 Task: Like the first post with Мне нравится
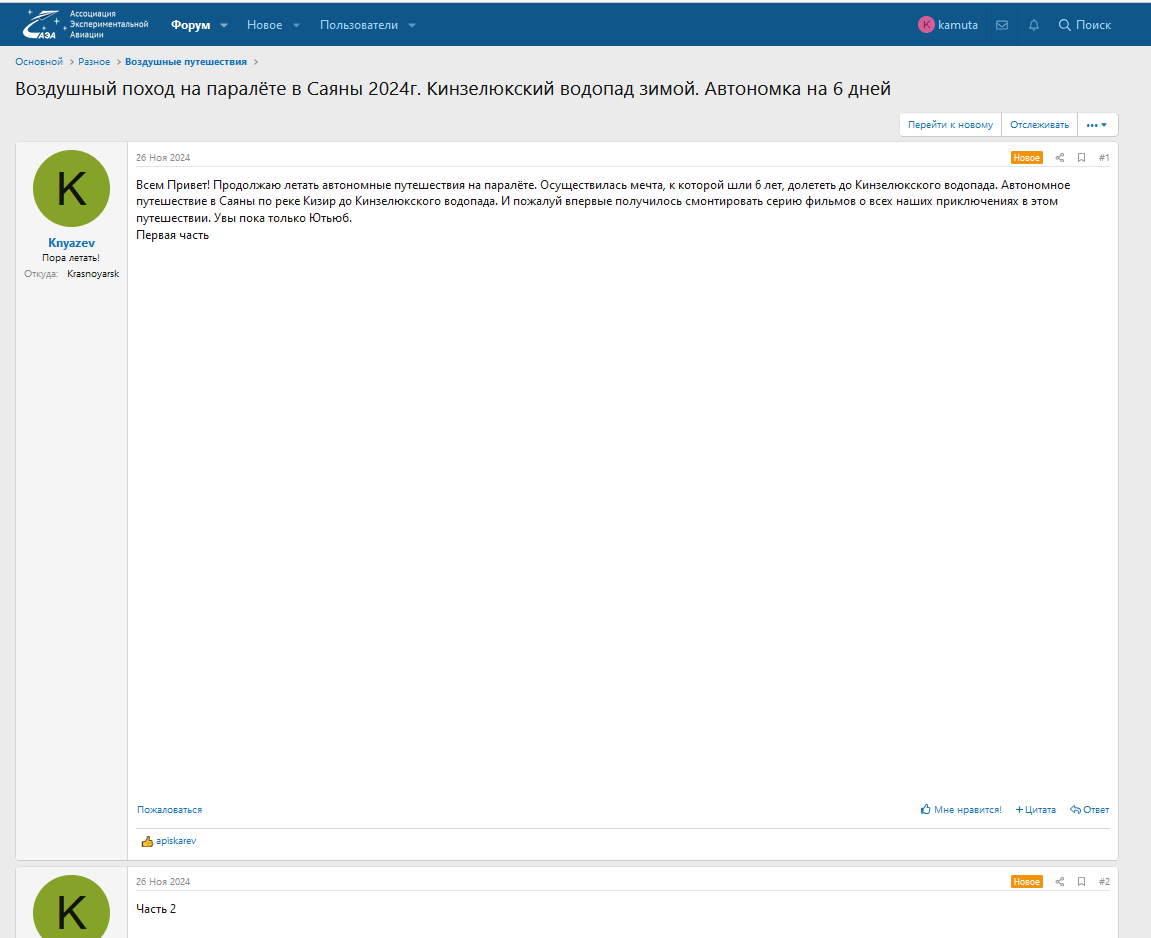pyautogui.click(x=960, y=810)
